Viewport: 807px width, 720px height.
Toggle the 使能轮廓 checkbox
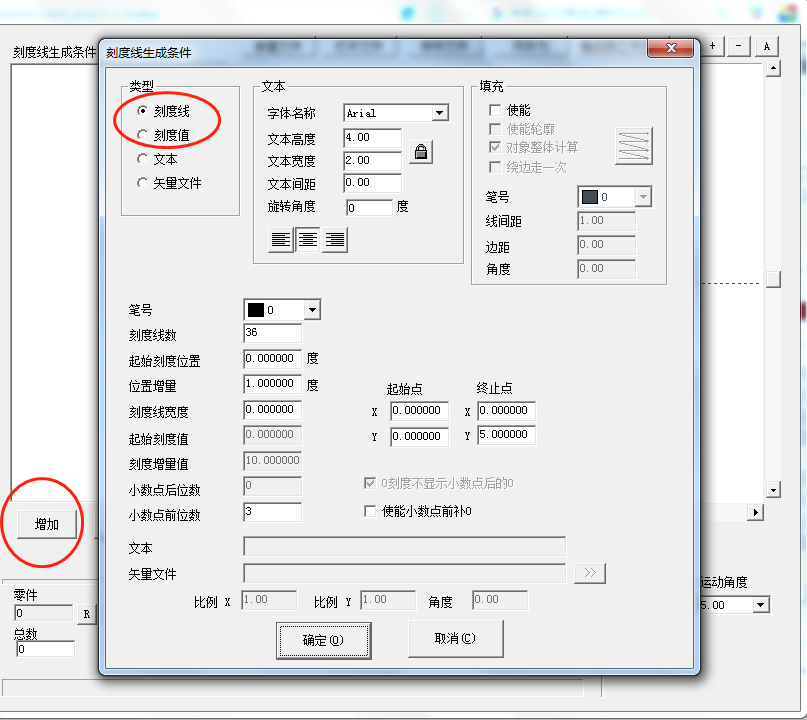pos(495,129)
